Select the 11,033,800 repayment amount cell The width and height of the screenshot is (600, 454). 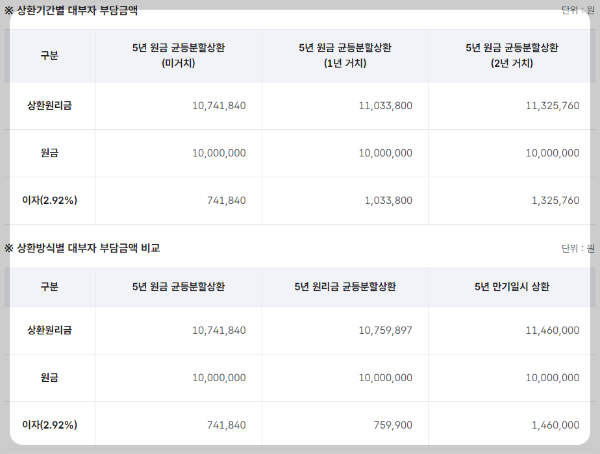(x=385, y=106)
